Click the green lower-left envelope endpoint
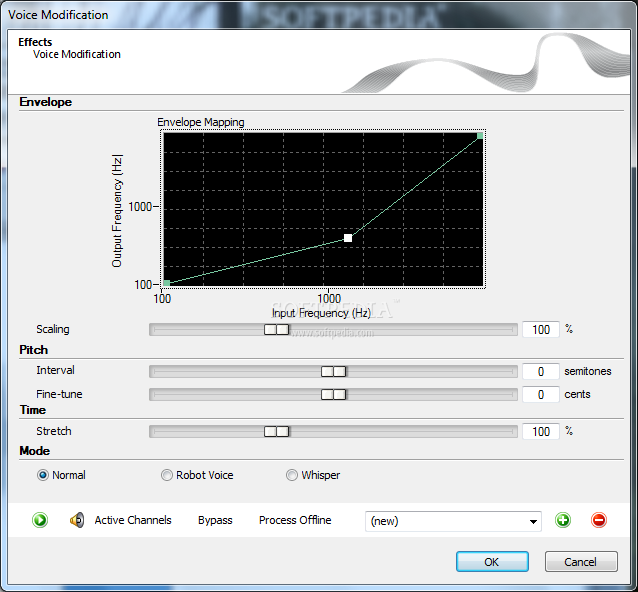The height and width of the screenshot is (592, 638). click(x=166, y=283)
